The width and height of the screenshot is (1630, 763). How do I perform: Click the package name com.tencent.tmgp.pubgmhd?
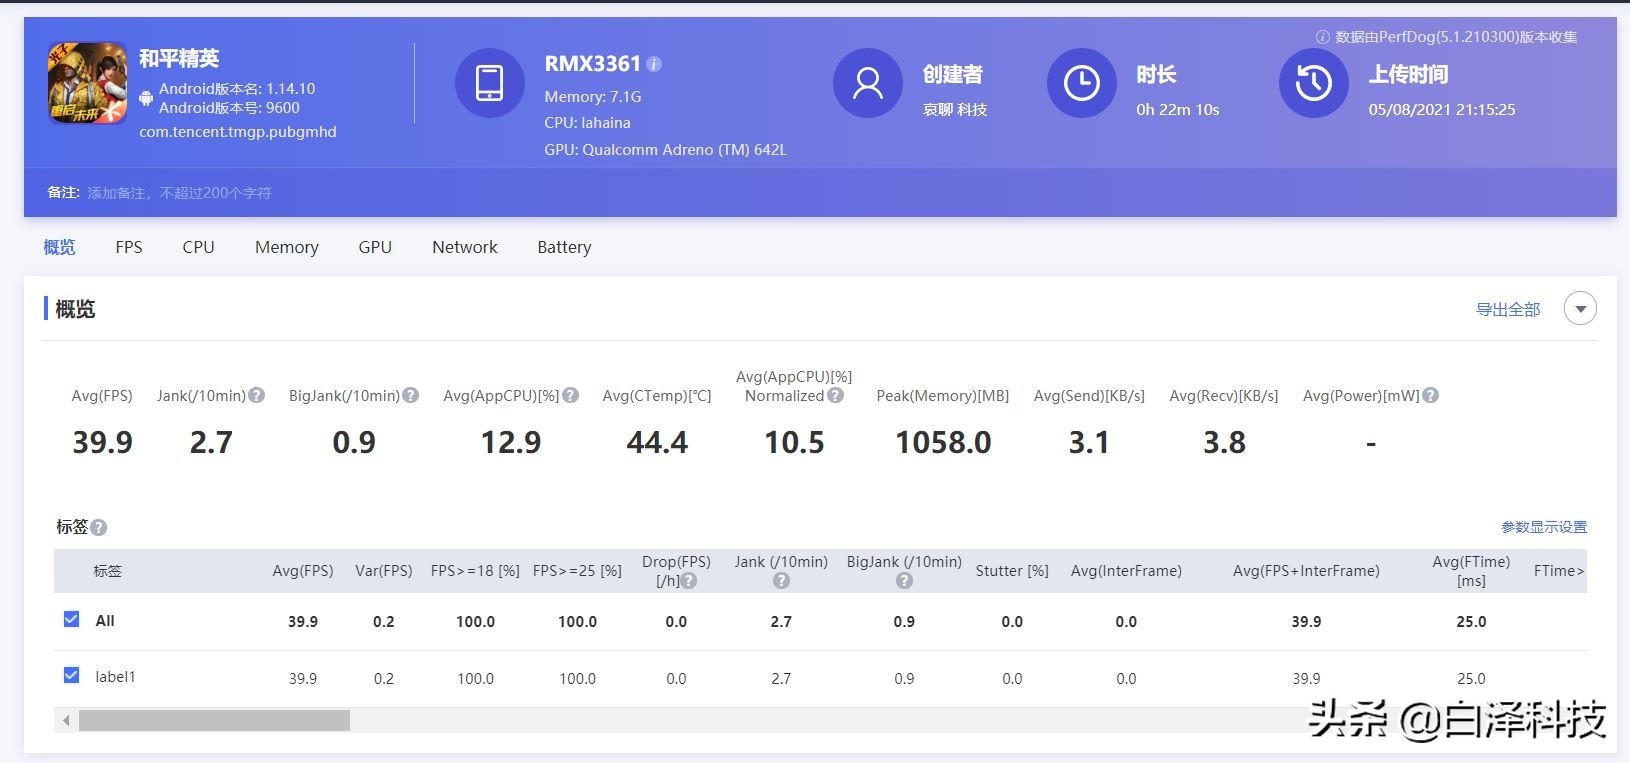[238, 132]
